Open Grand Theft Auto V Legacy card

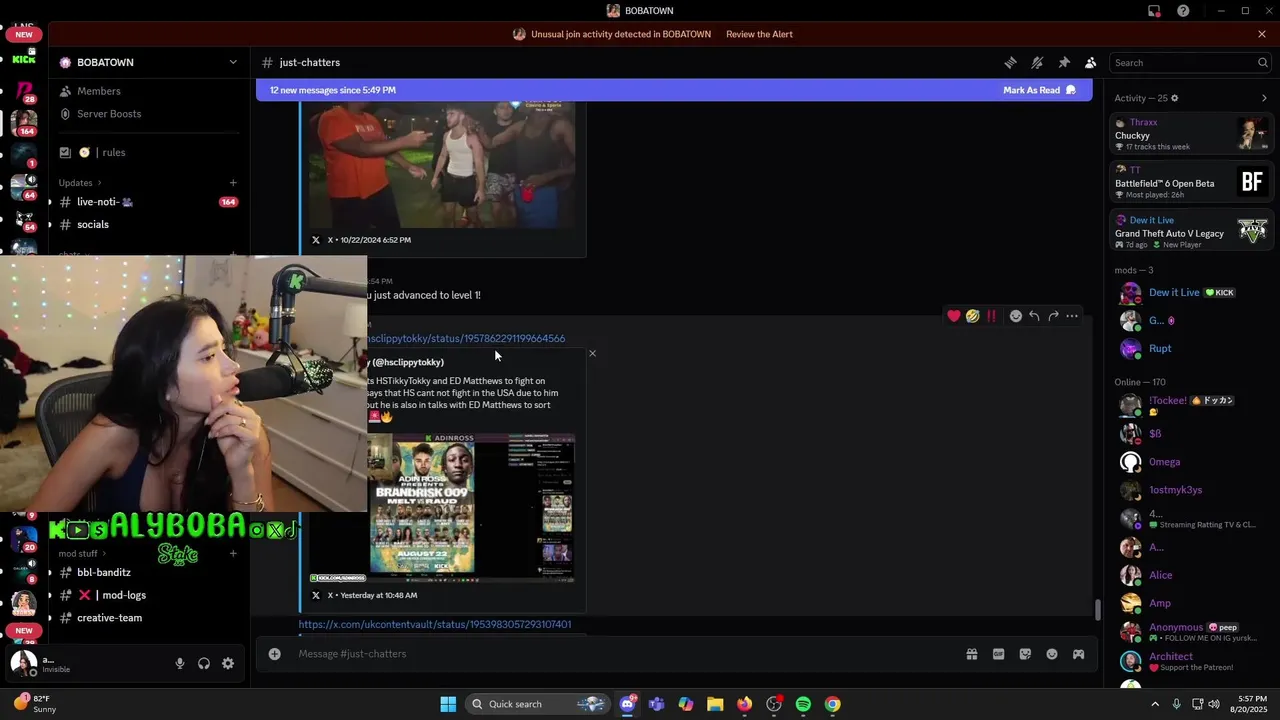(1192, 232)
